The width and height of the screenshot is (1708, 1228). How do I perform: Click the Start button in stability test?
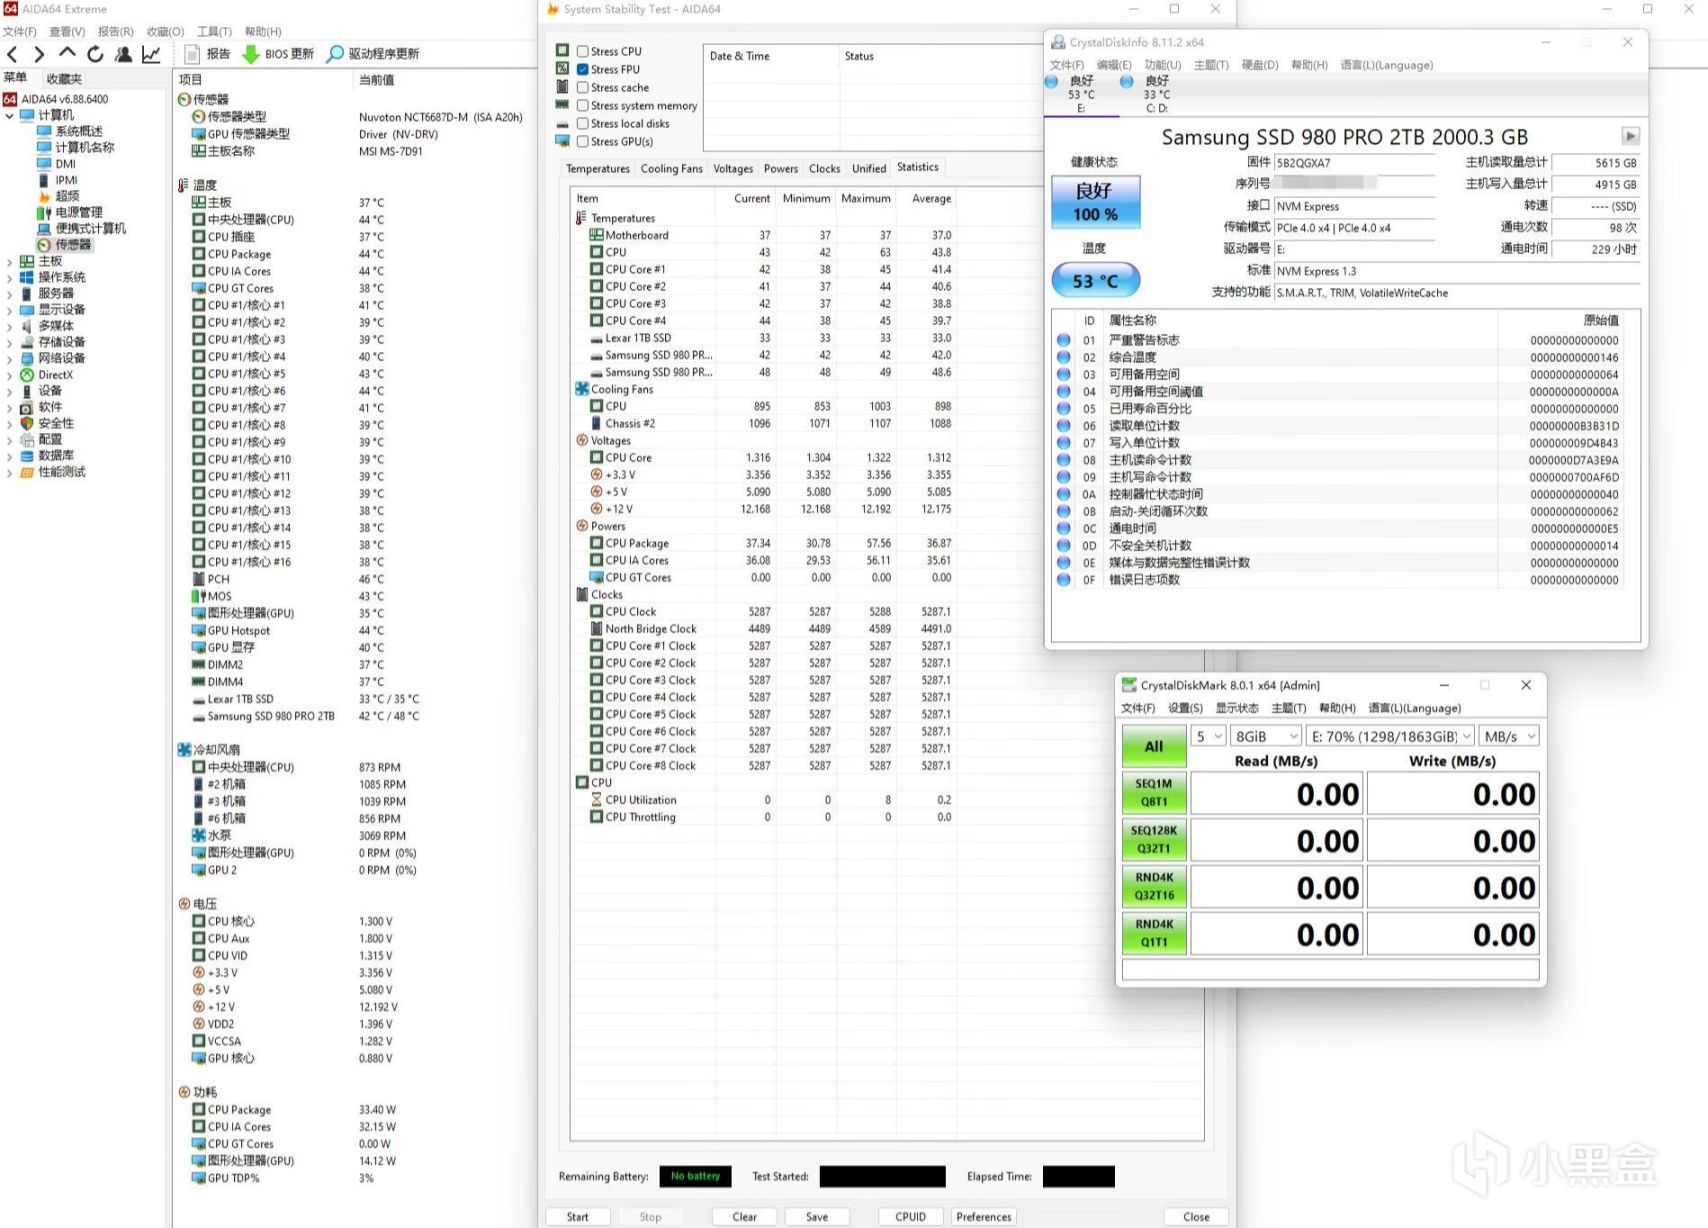578,1217
